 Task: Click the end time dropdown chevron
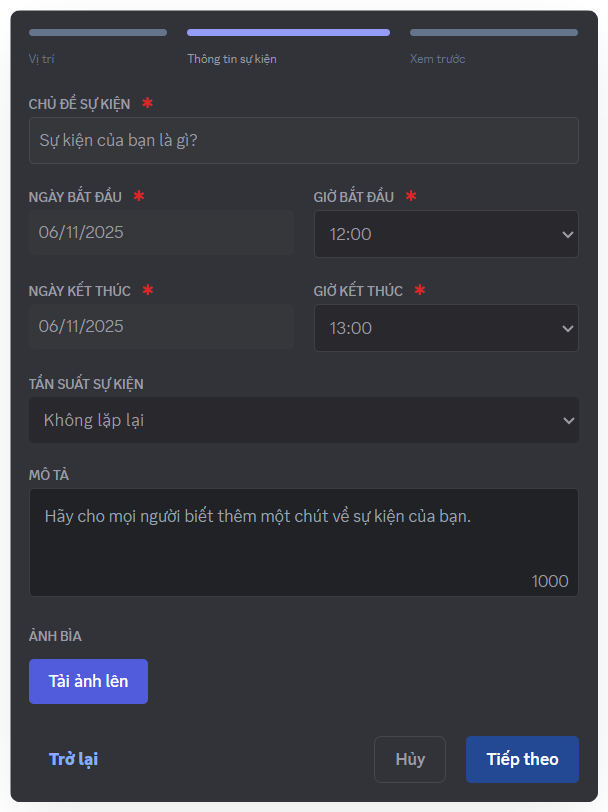click(568, 328)
